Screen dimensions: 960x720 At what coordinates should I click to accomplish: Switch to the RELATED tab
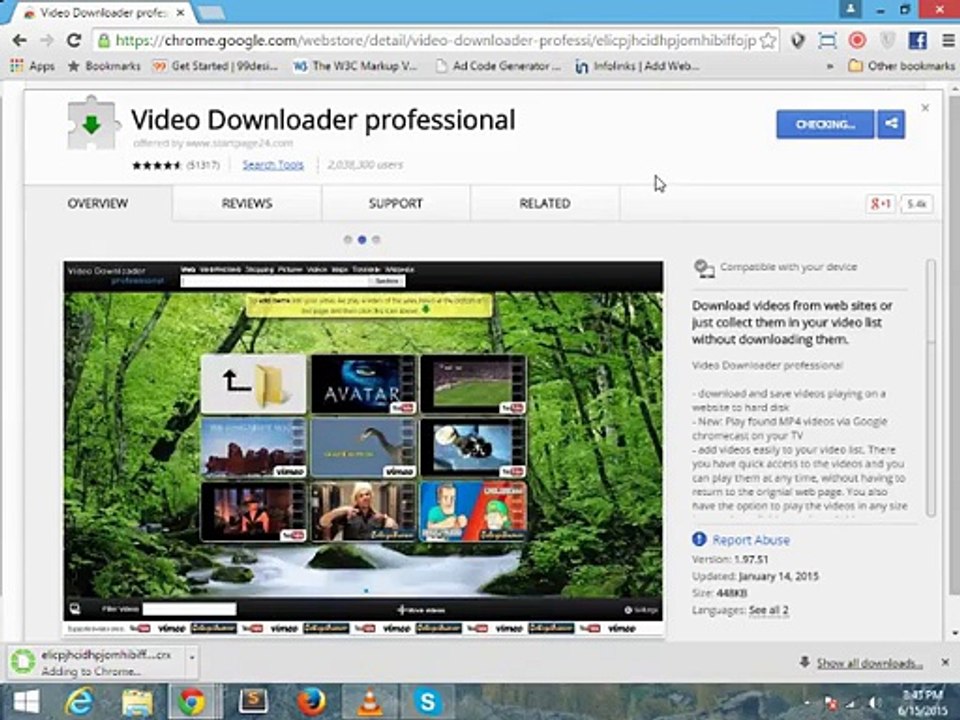(x=545, y=203)
